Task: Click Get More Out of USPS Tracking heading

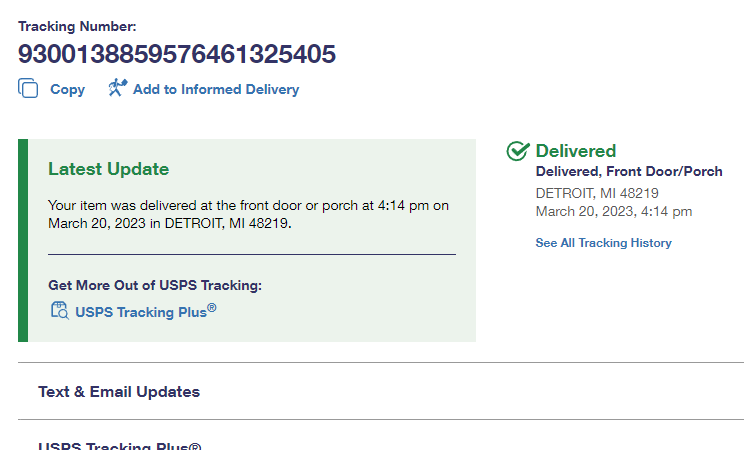Action: (154, 286)
